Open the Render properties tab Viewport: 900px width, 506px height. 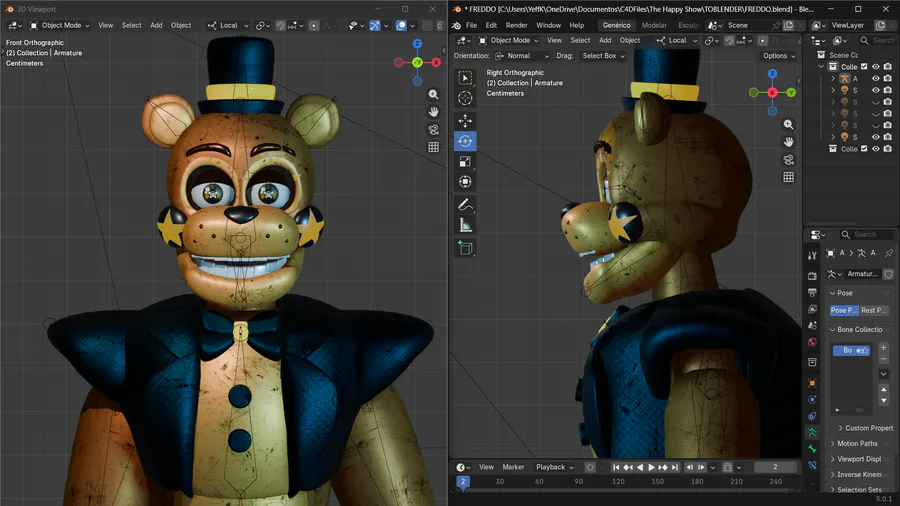tap(812, 276)
